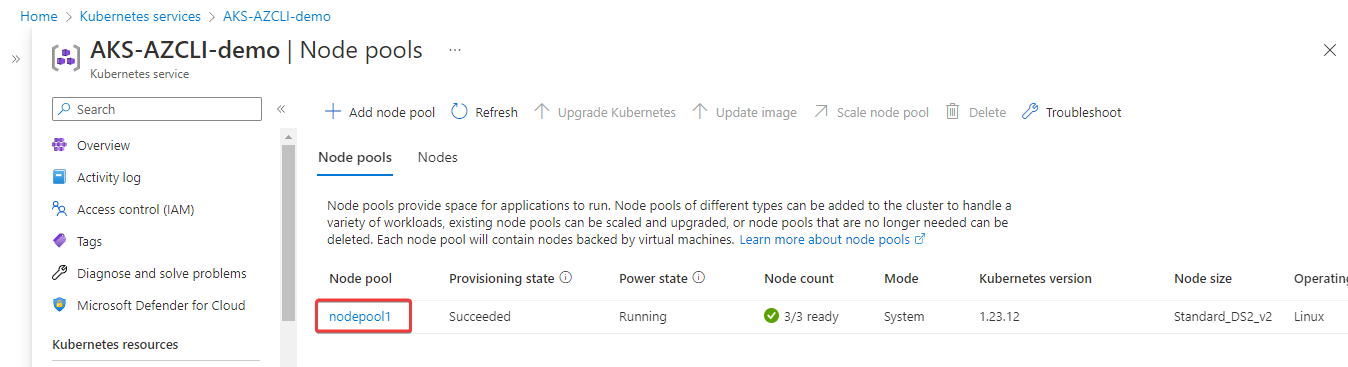Image resolution: width=1348 pixels, height=367 pixels.
Task: Open the Troubleshoot tool
Action: click(1071, 112)
